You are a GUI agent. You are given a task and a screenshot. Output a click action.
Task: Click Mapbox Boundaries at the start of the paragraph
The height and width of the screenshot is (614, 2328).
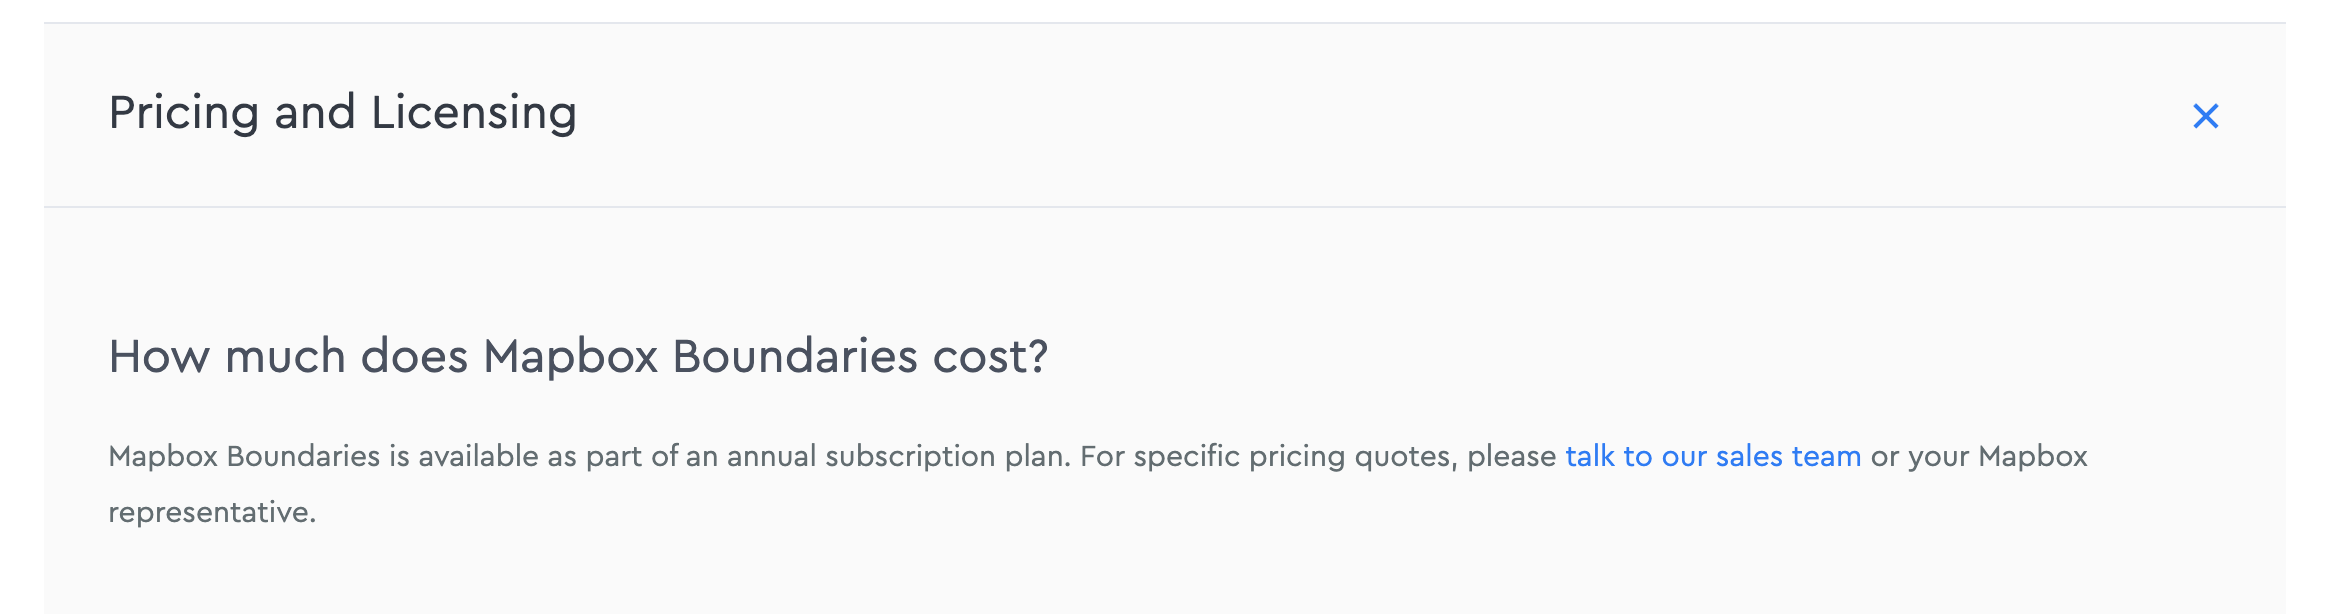pos(244,456)
